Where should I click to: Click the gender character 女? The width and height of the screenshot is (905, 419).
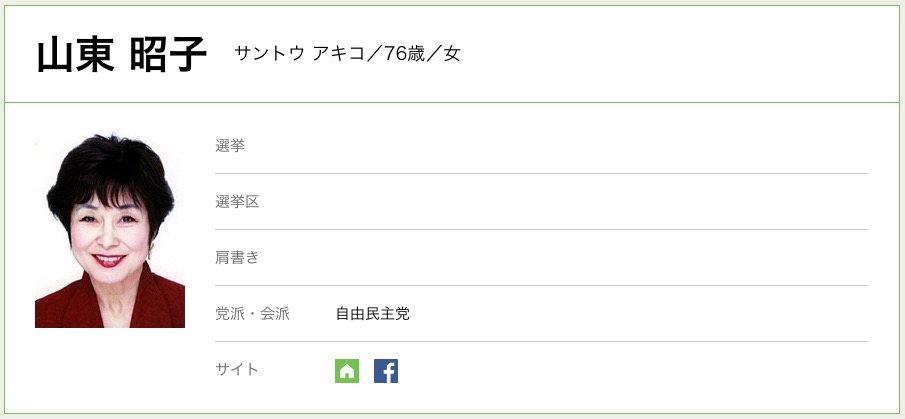click(452, 54)
